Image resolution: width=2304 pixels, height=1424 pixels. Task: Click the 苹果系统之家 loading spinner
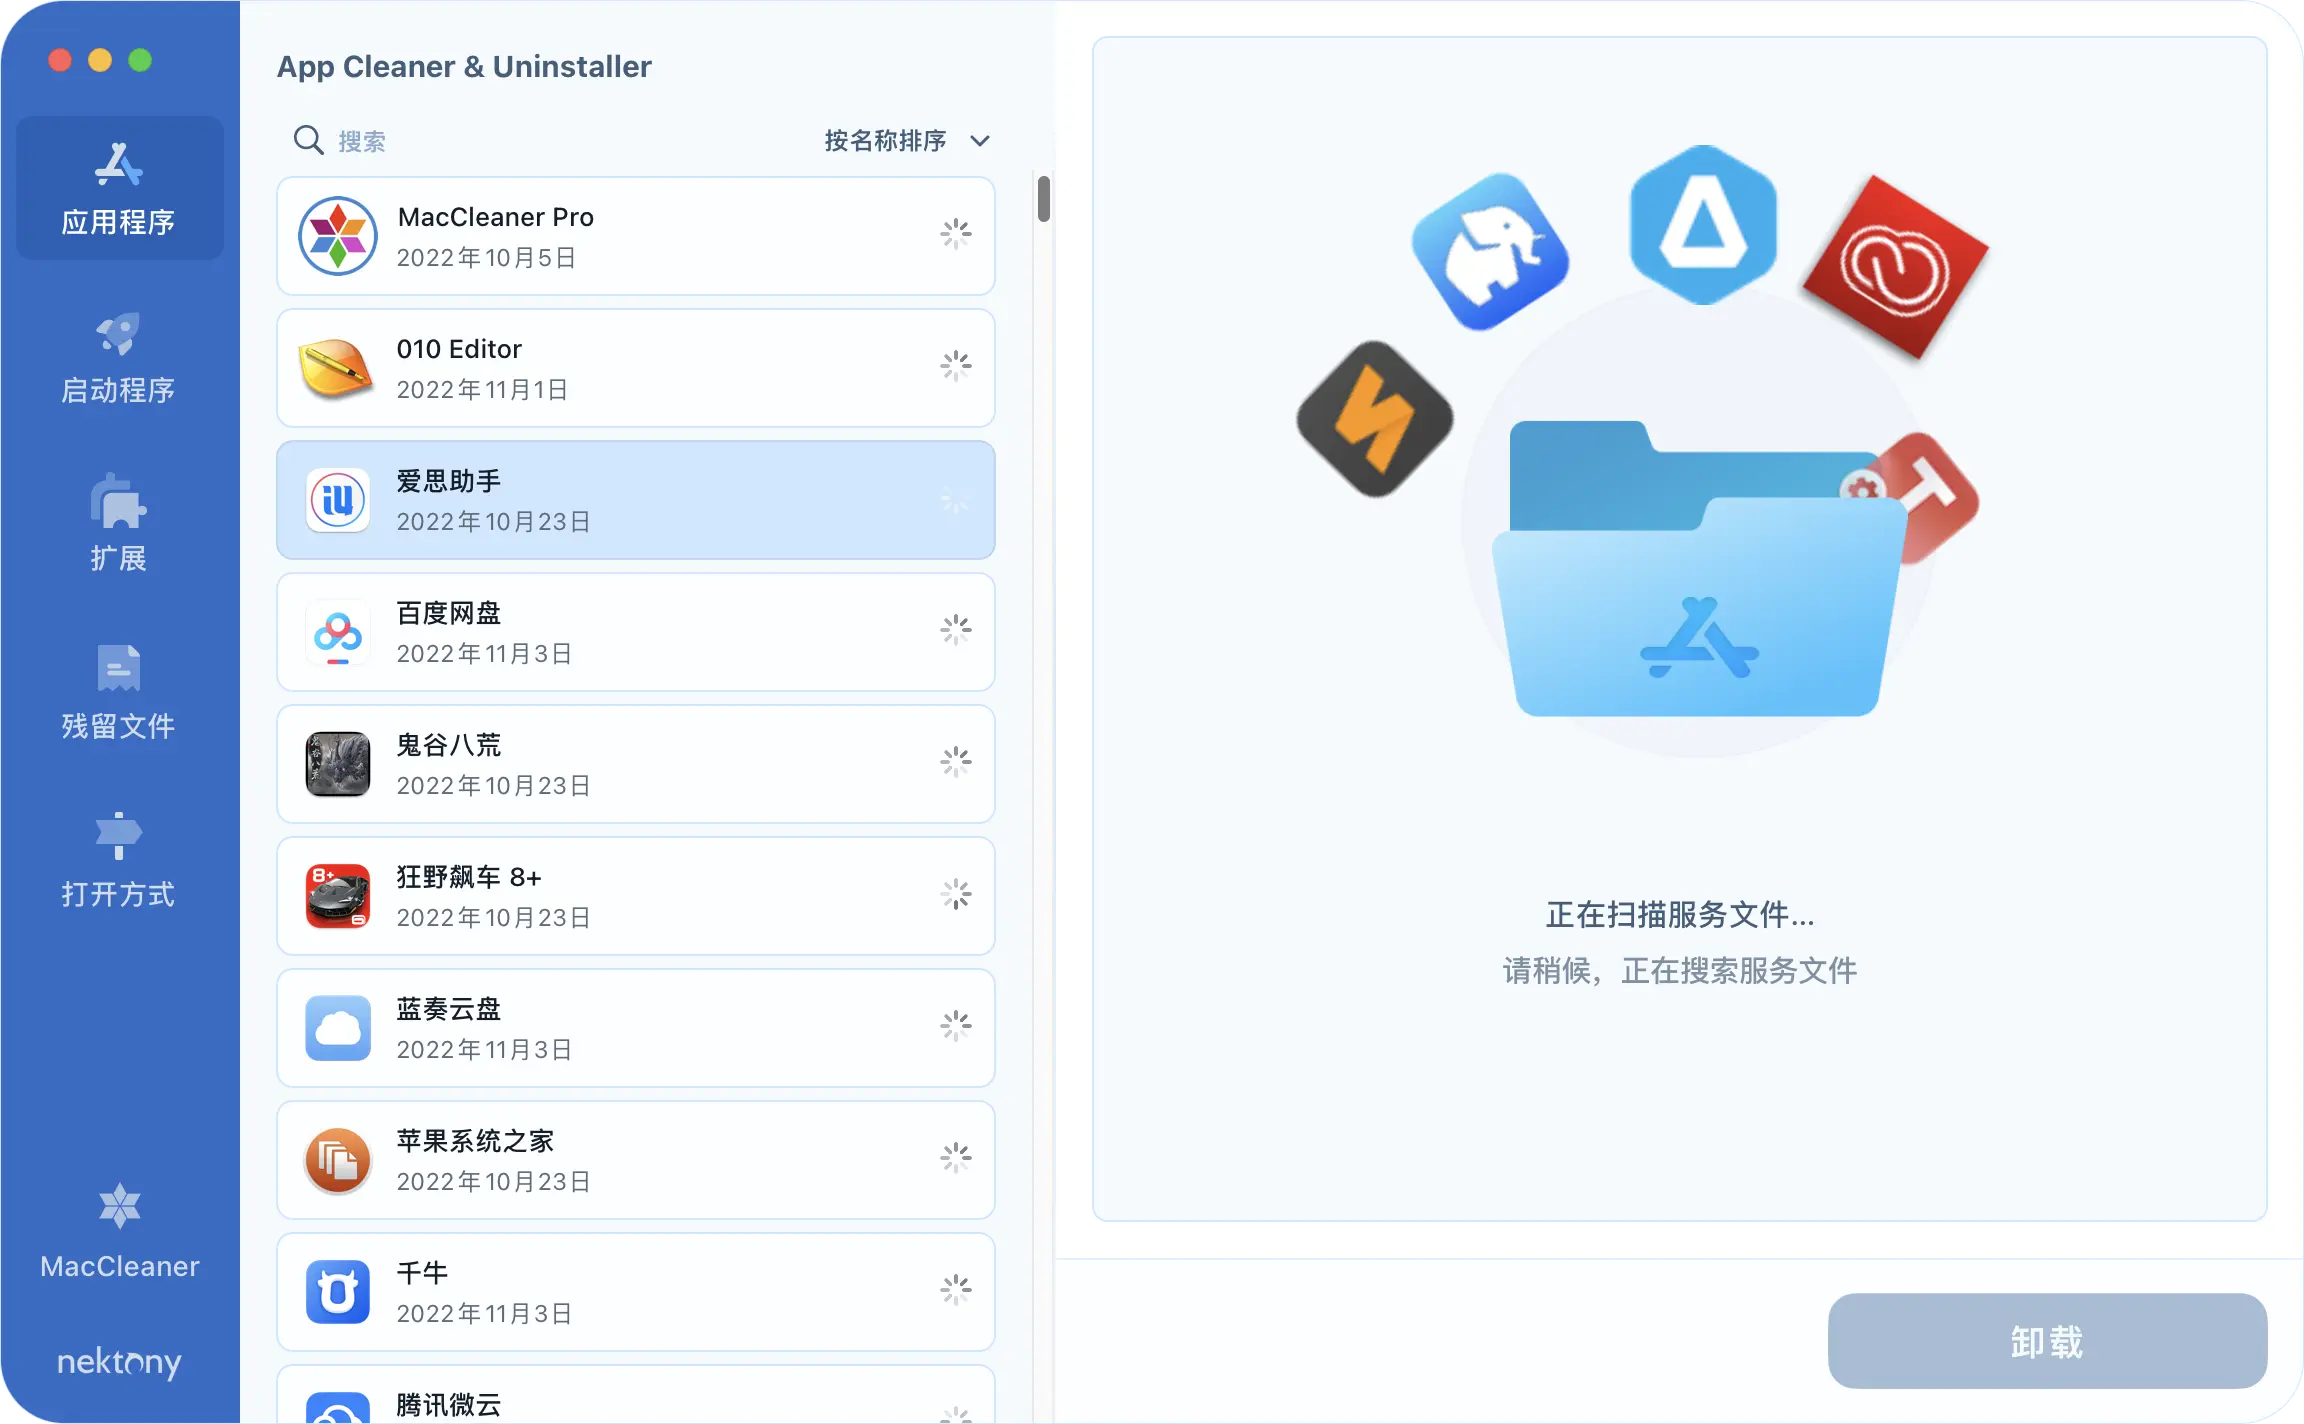[956, 1158]
